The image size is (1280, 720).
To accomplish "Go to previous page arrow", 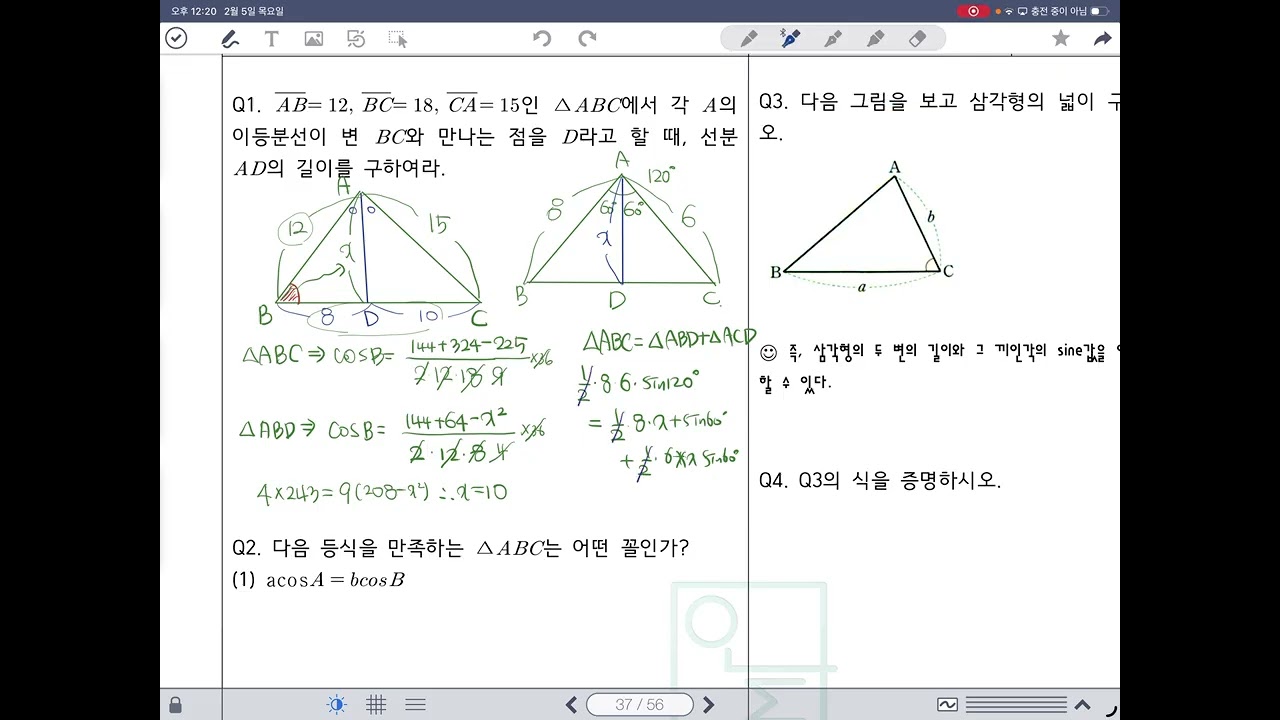I will [x=571, y=705].
